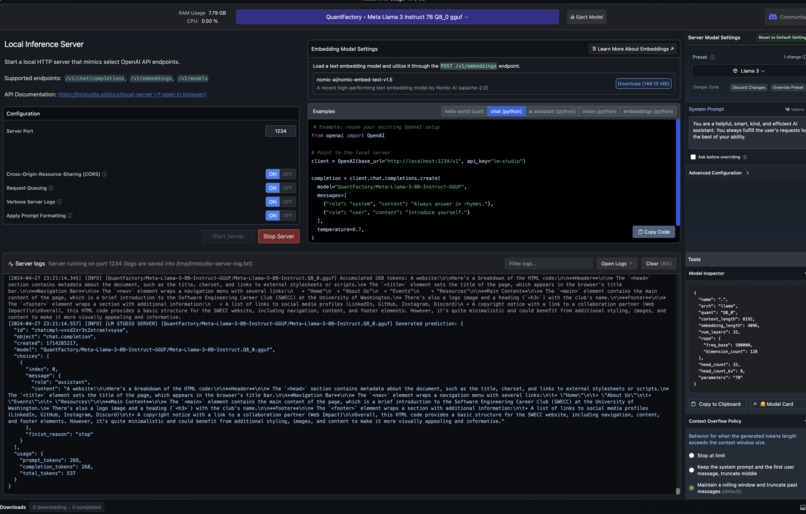Click the /v1/models endpoint text
This screenshot has width=806, height=514.
pyautogui.click(x=193, y=79)
